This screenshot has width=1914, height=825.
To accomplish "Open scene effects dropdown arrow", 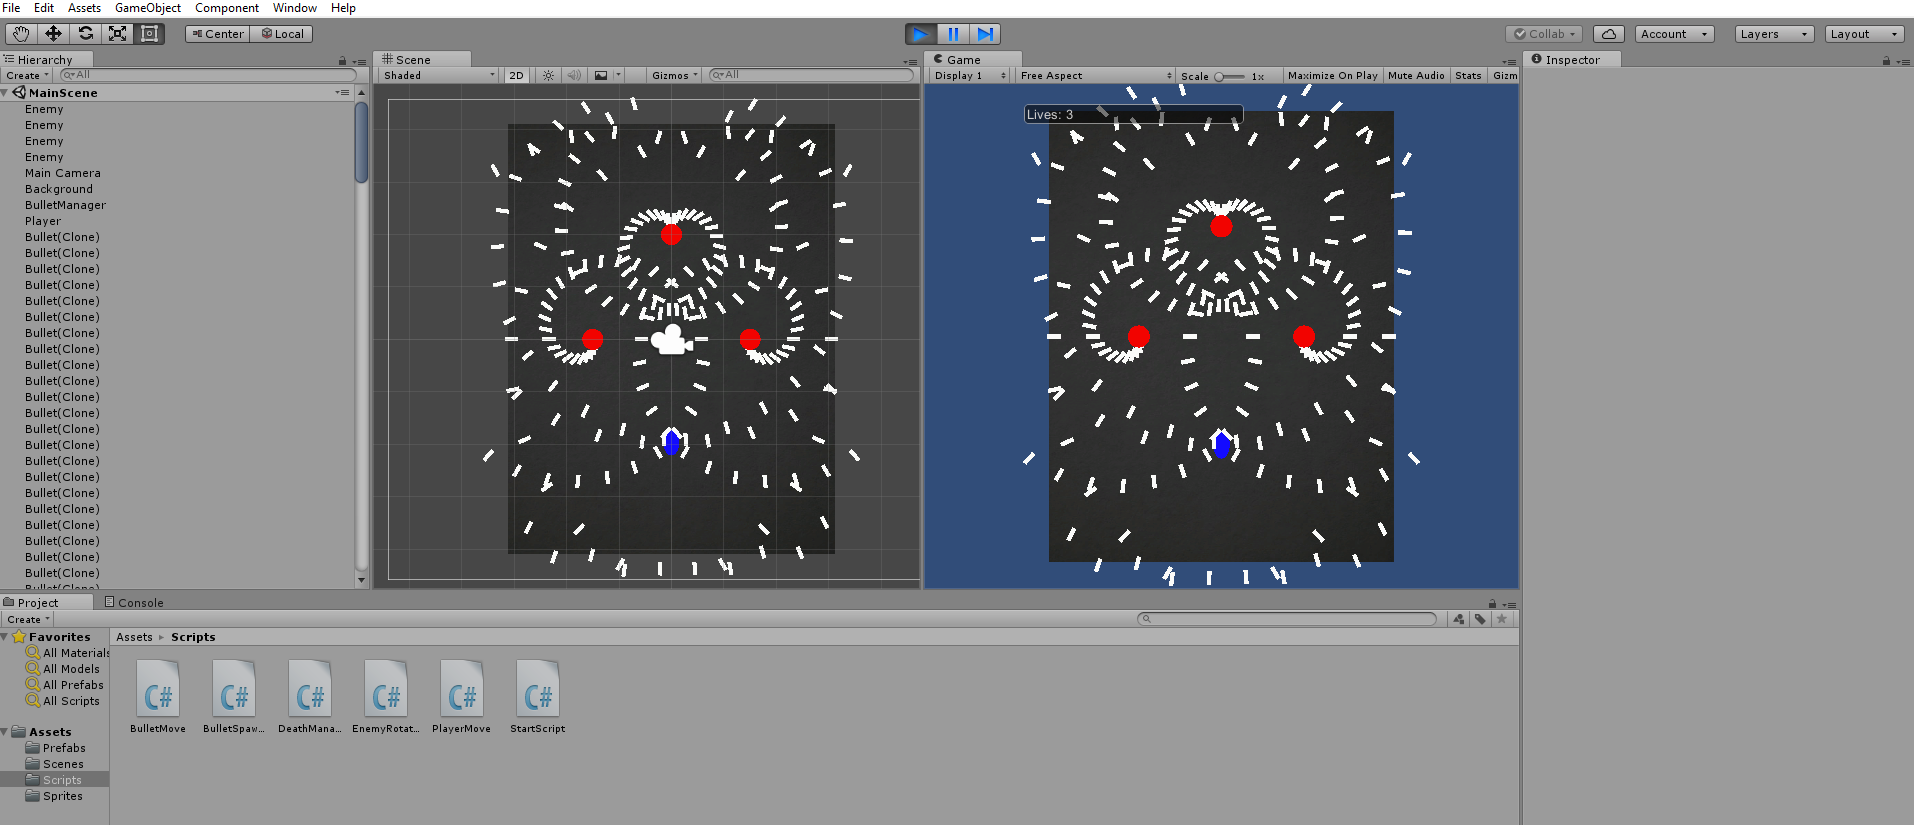I will (x=618, y=75).
